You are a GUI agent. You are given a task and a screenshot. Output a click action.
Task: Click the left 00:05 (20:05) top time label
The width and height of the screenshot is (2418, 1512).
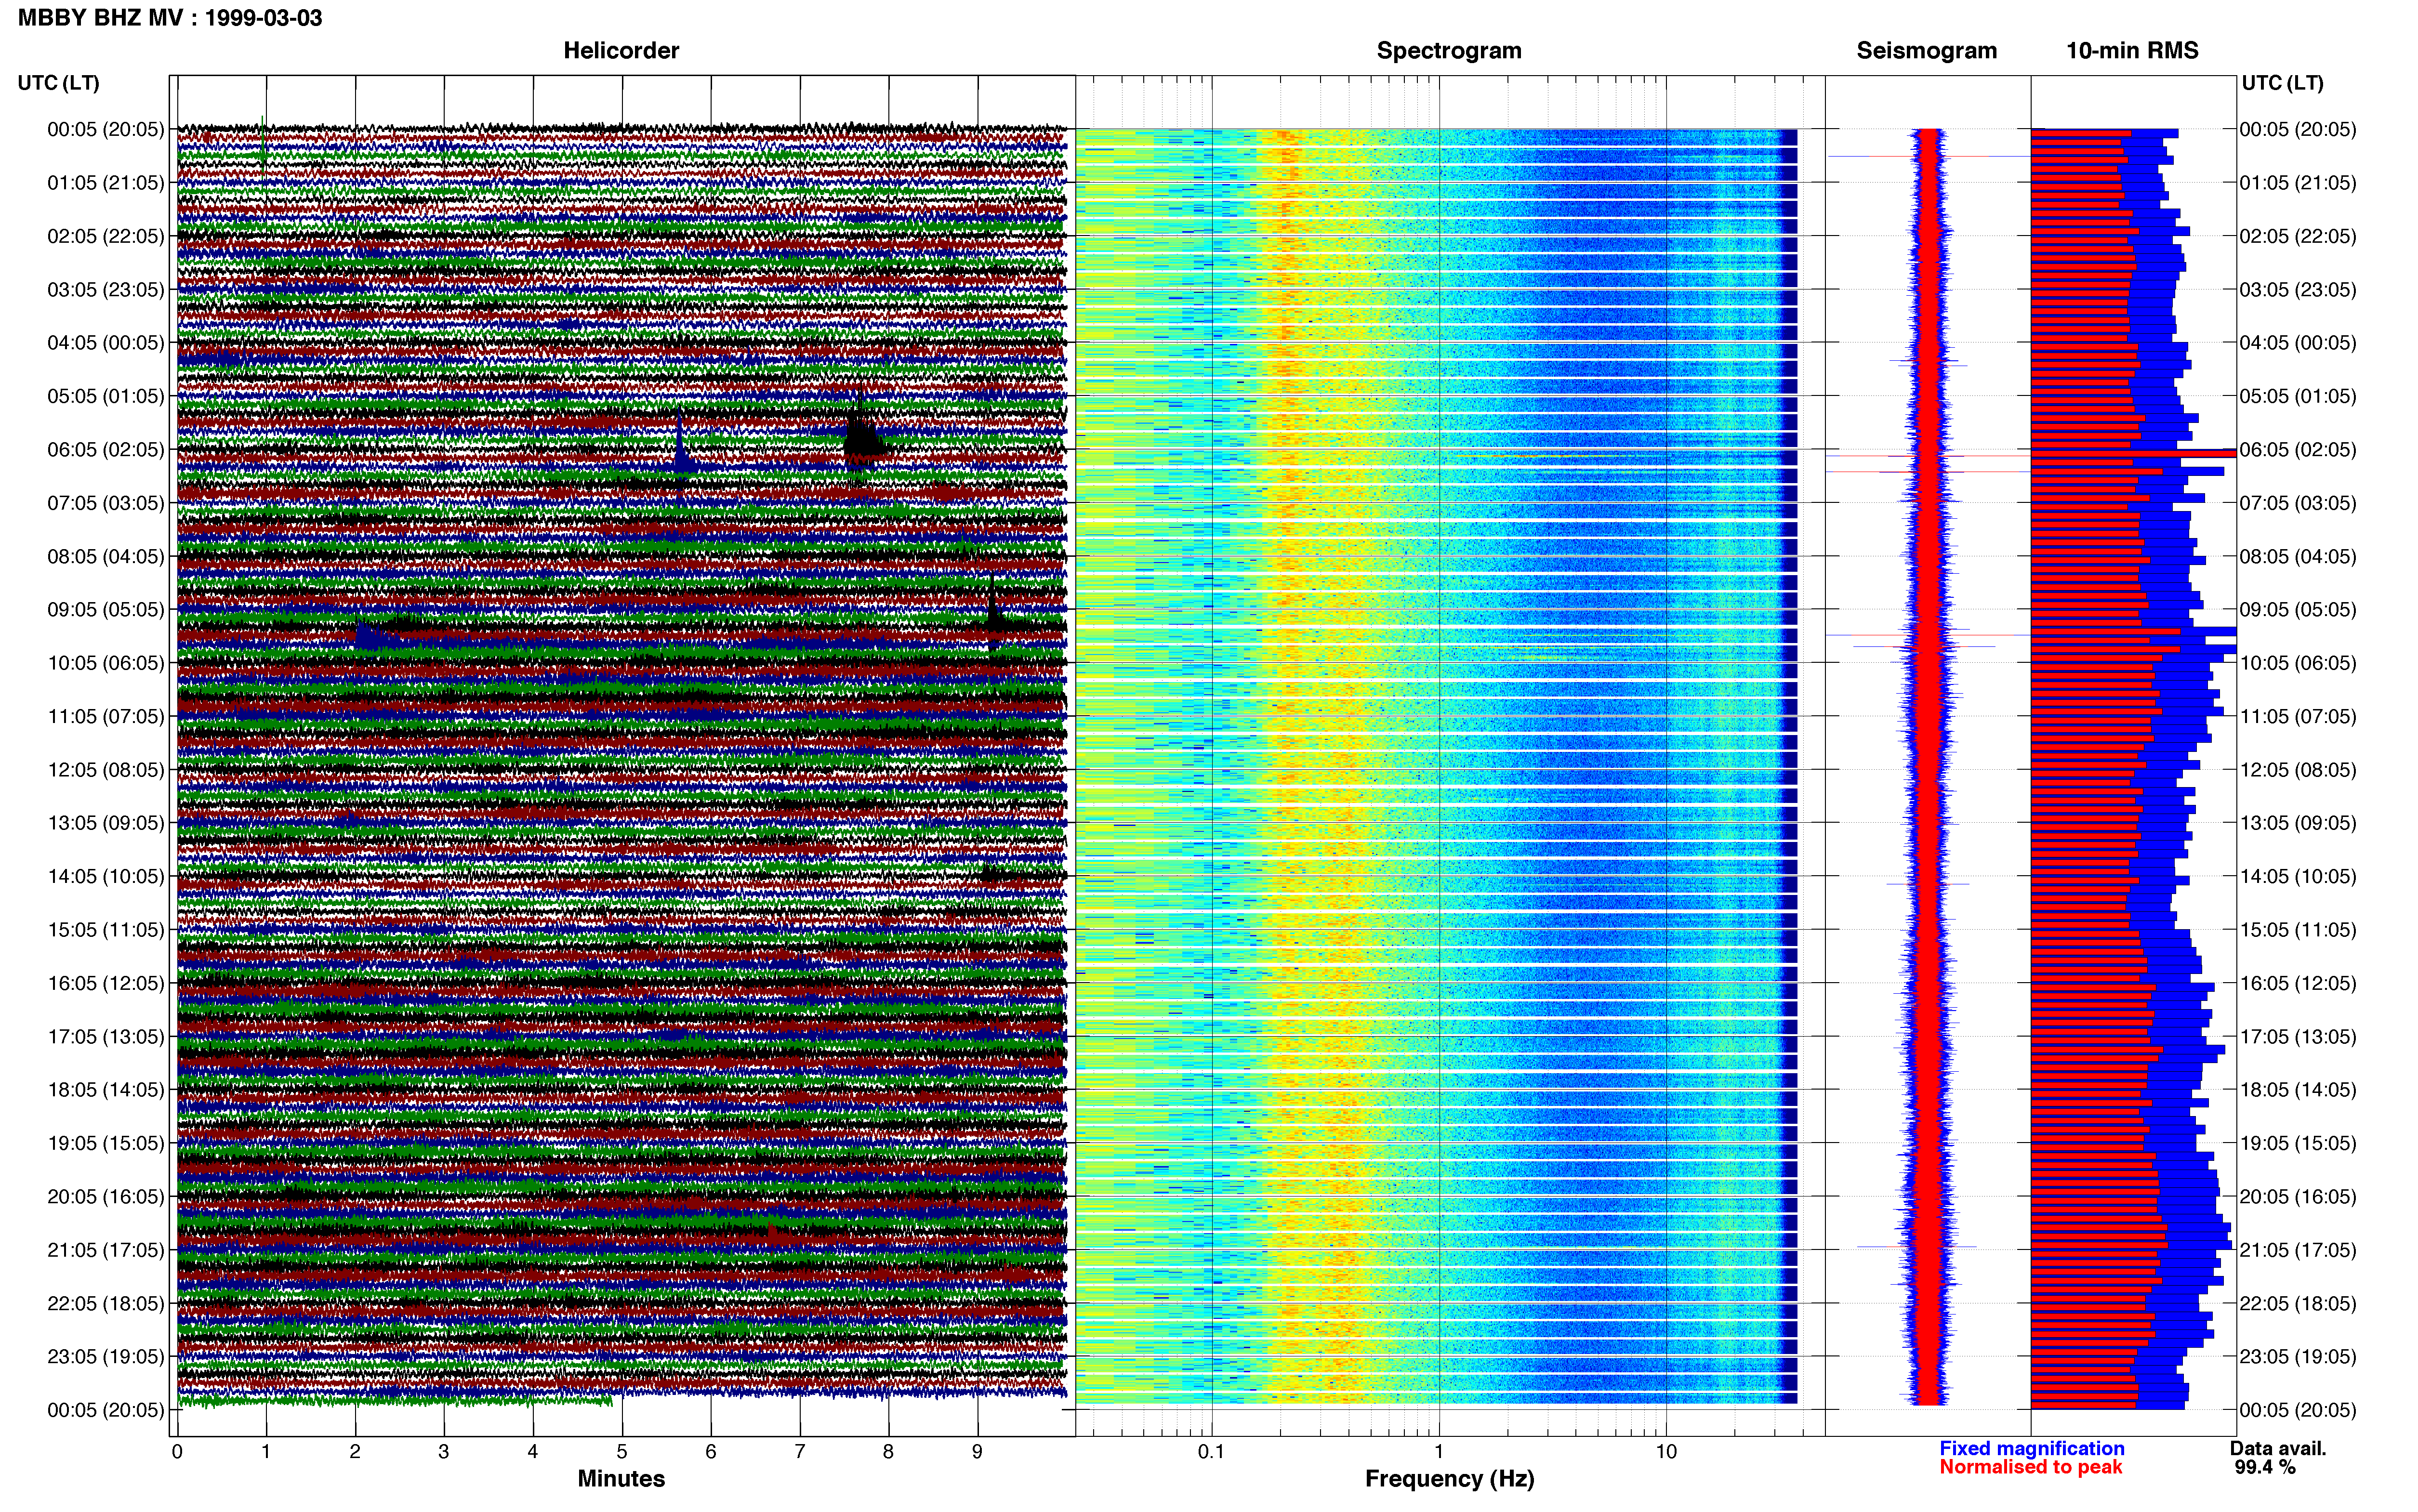tap(106, 129)
